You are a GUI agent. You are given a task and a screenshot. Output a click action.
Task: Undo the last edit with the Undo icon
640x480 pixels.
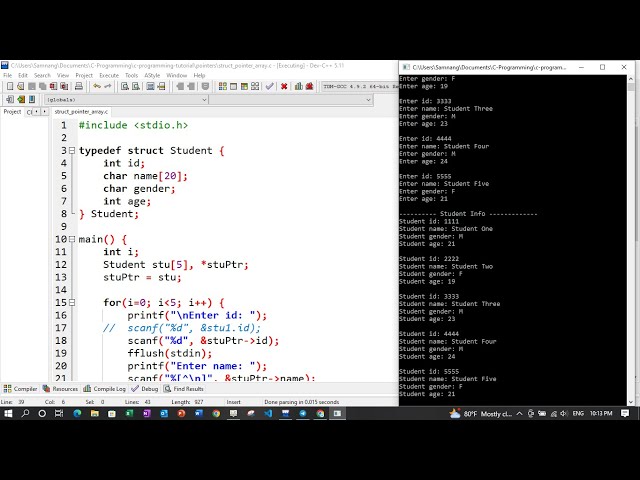97,86
